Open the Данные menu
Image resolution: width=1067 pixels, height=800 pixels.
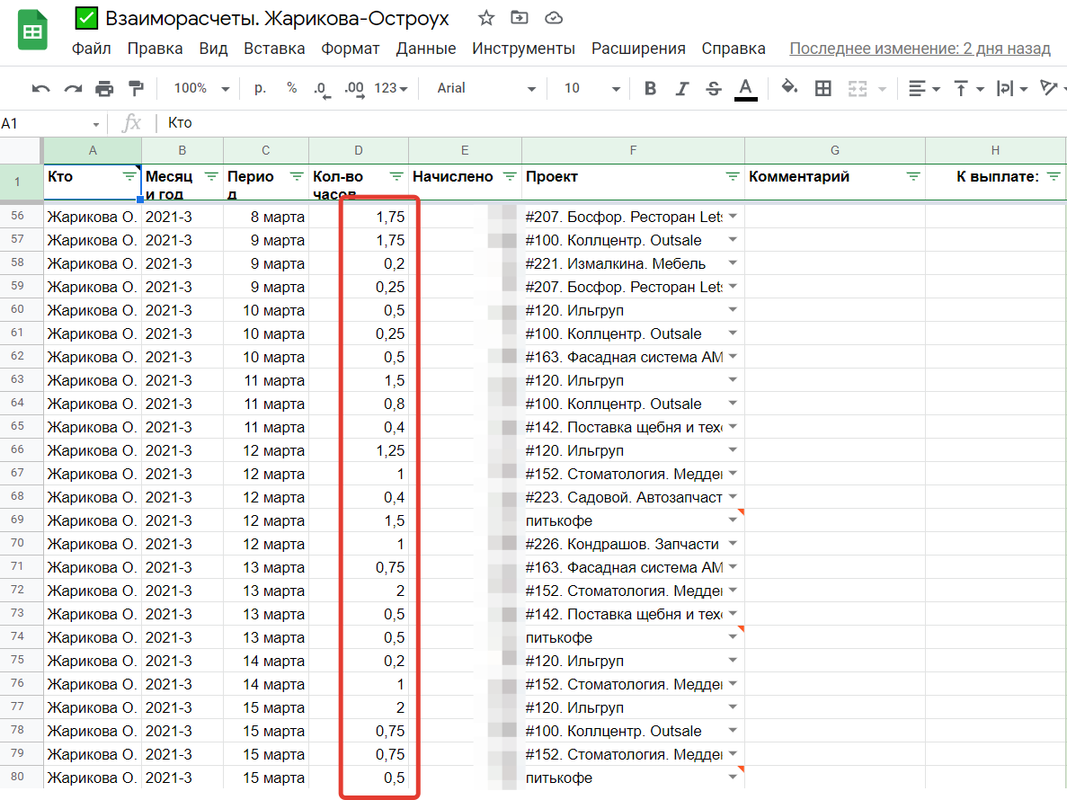point(426,48)
